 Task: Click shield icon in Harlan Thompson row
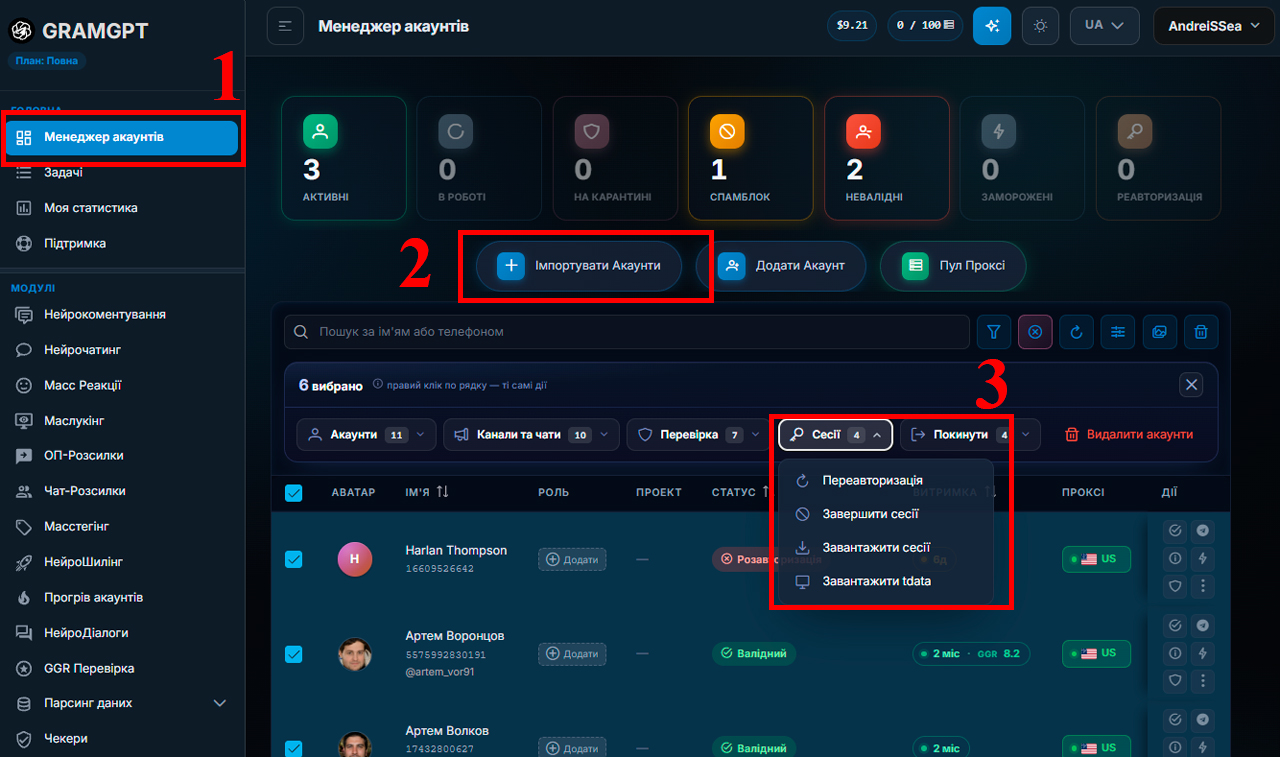[x=1176, y=586]
